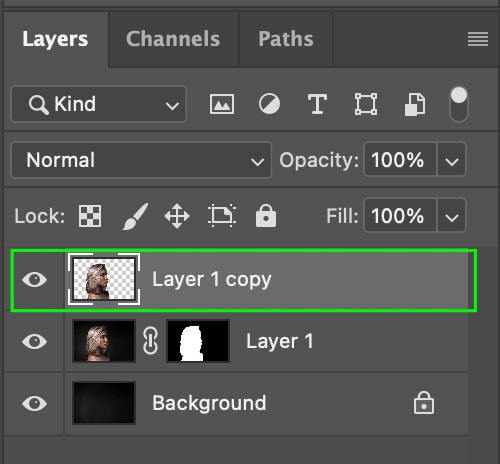The width and height of the screenshot is (500, 464).
Task: Hide Layer 1 visibility eye
Action: point(34,341)
